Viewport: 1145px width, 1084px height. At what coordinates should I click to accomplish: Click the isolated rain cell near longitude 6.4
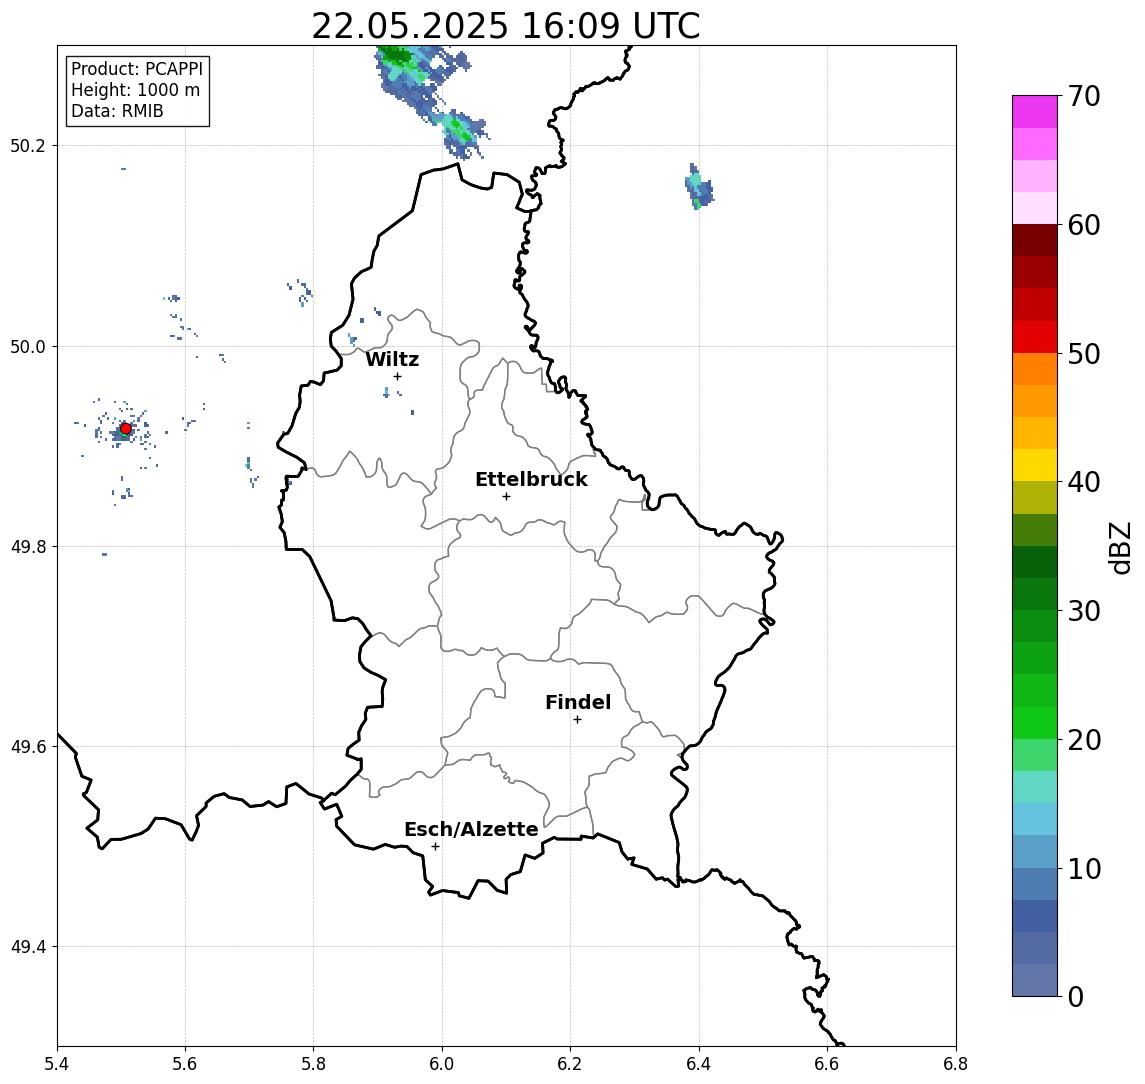click(x=699, y=187)
